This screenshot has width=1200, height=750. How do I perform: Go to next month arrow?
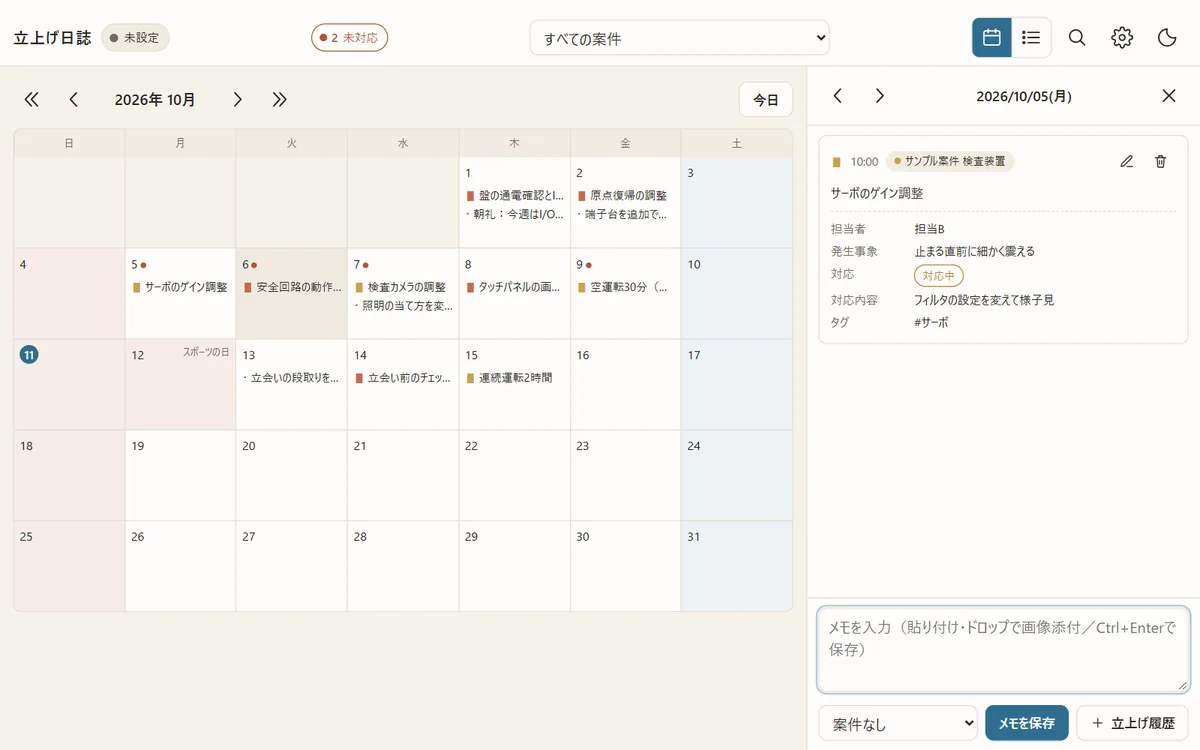click(237, 99)
